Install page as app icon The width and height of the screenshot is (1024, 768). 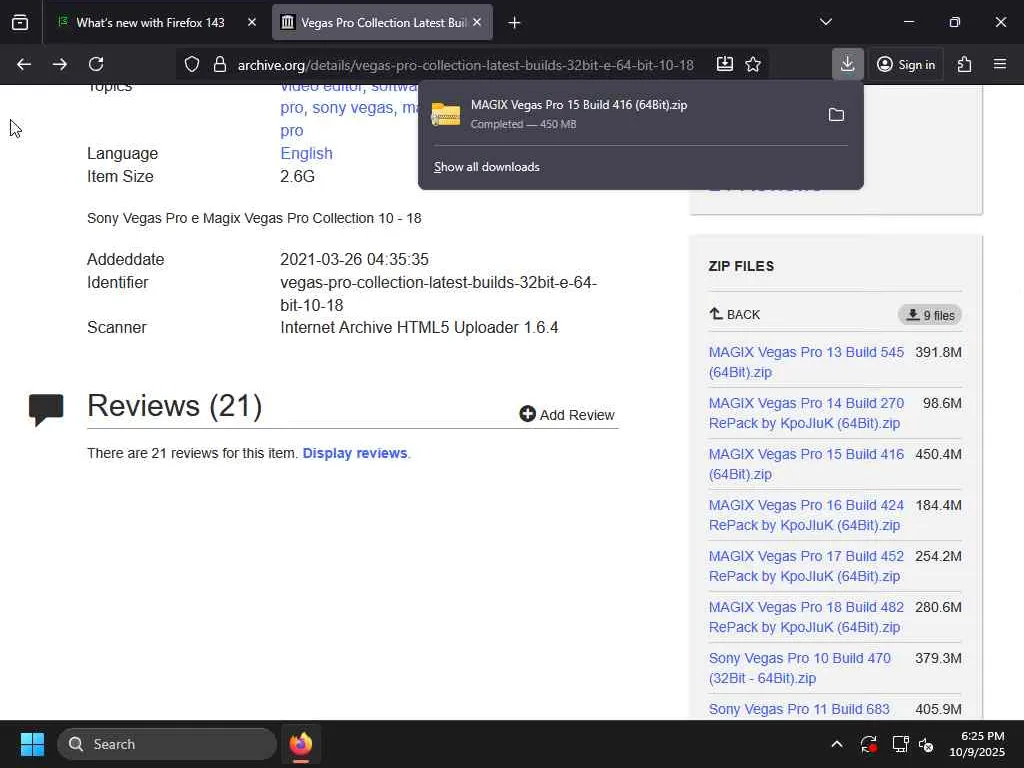tap(724, 64)
